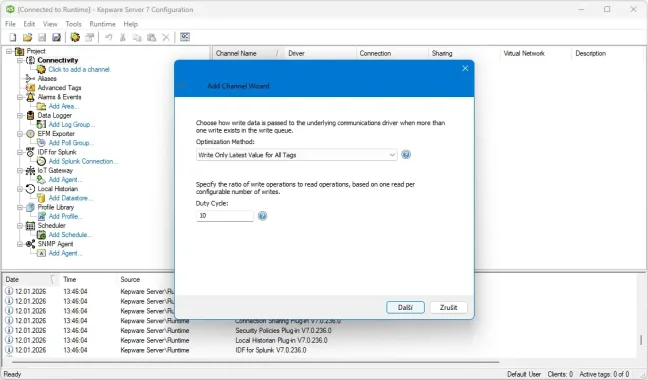Click the Delete X toolbar icon

[x=166, y=38]
